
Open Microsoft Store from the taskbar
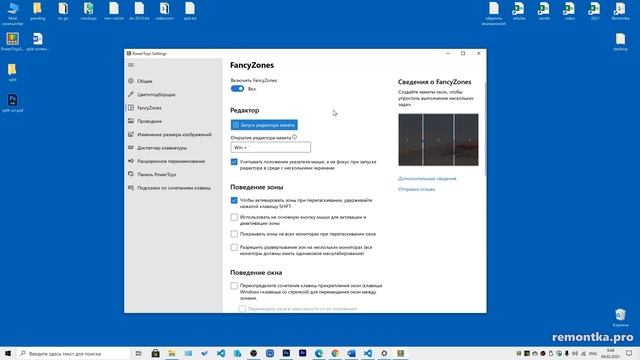coord(156,353)
